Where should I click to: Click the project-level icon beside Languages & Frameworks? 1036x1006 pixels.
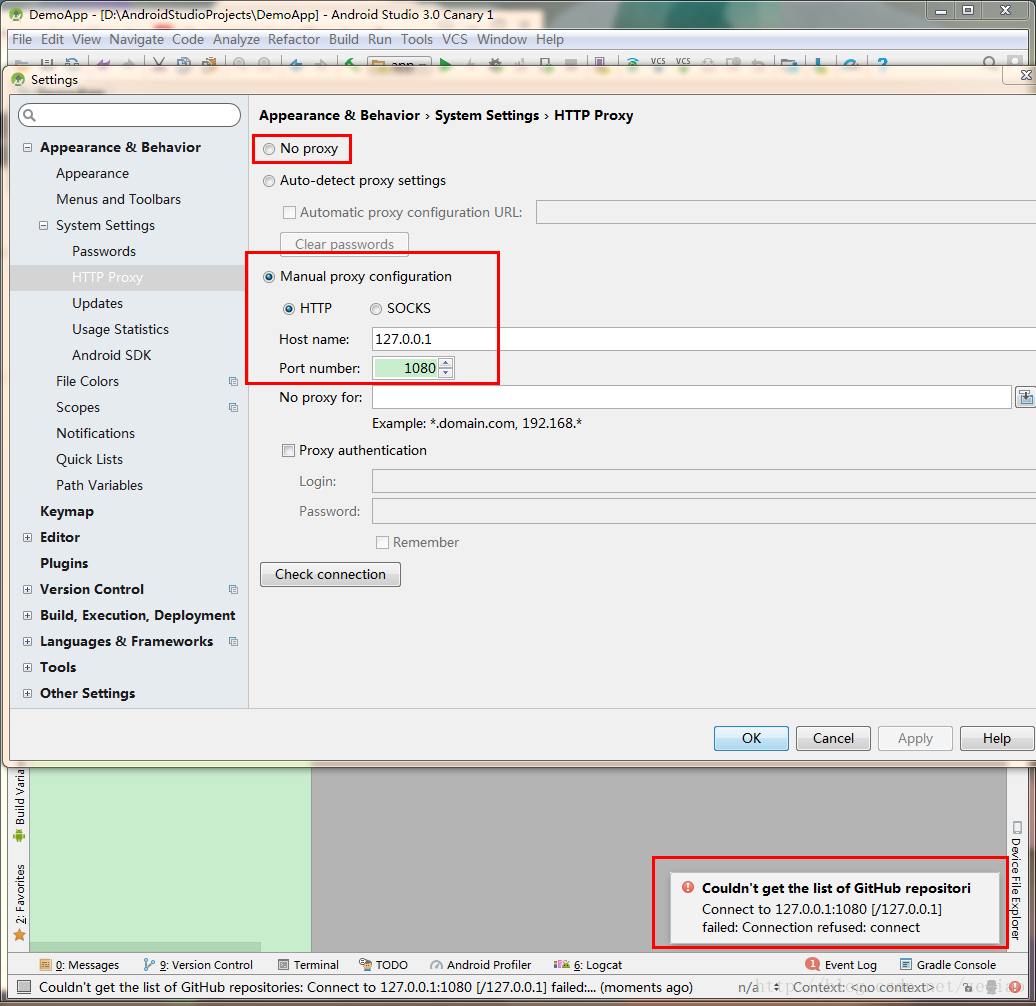[x=233, y=641]
